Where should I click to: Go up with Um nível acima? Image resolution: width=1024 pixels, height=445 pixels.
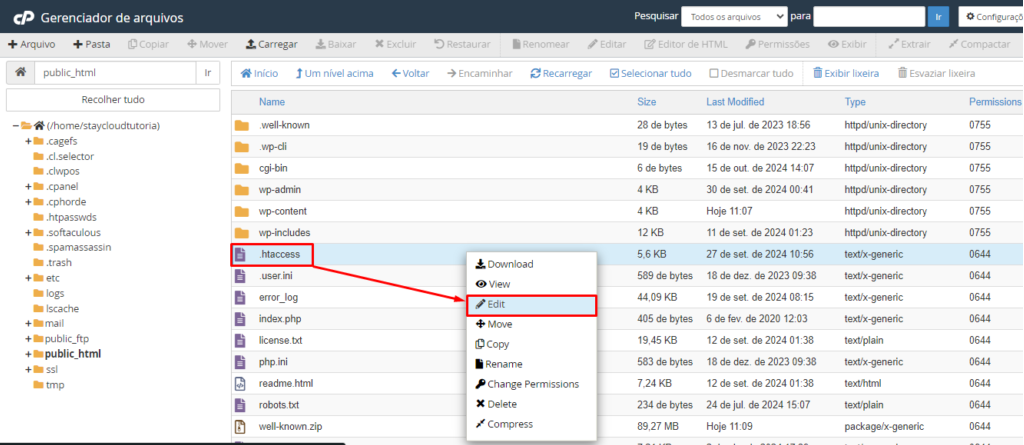(334, 73)
